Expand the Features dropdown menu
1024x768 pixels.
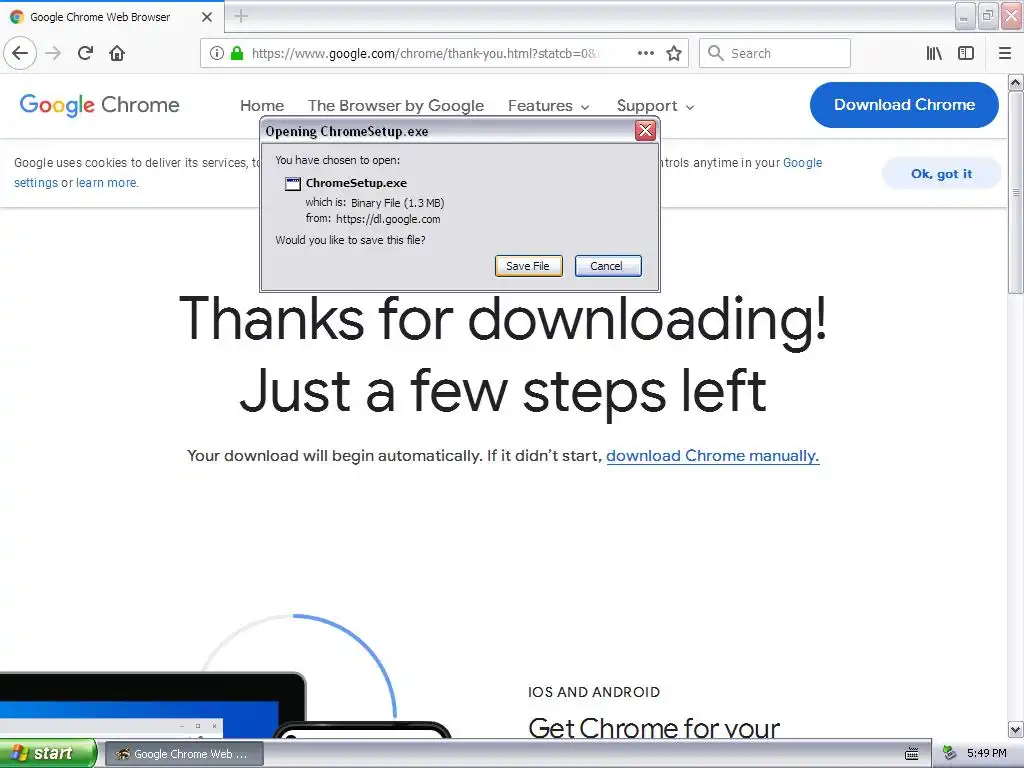pyautogui.click(x=549, y=106)
